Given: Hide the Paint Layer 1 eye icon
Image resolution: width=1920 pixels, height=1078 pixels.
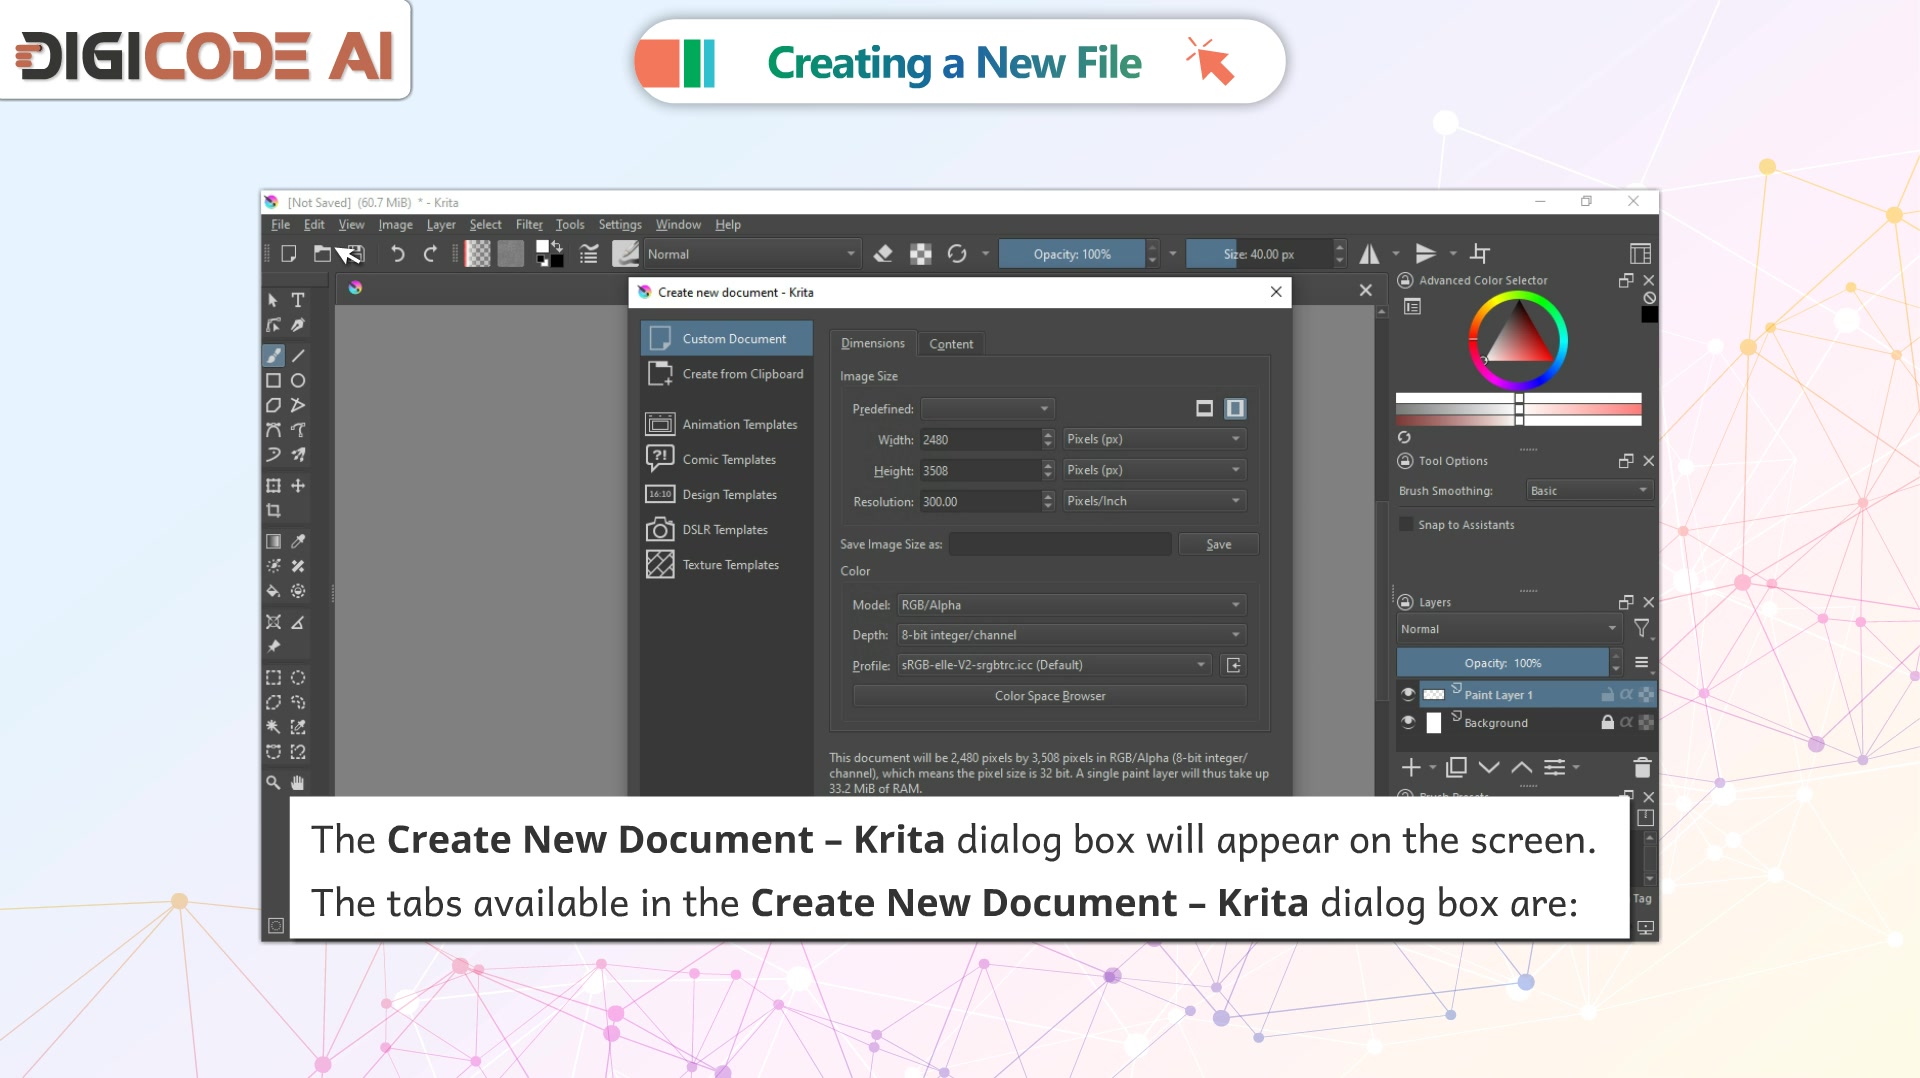Looking at the screenshot, I should (1409, 694).
